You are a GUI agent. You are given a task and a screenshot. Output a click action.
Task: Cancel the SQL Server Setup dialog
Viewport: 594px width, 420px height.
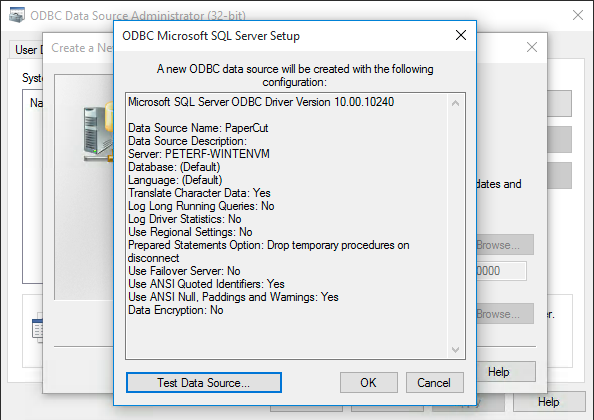click(x=435, y=383)
